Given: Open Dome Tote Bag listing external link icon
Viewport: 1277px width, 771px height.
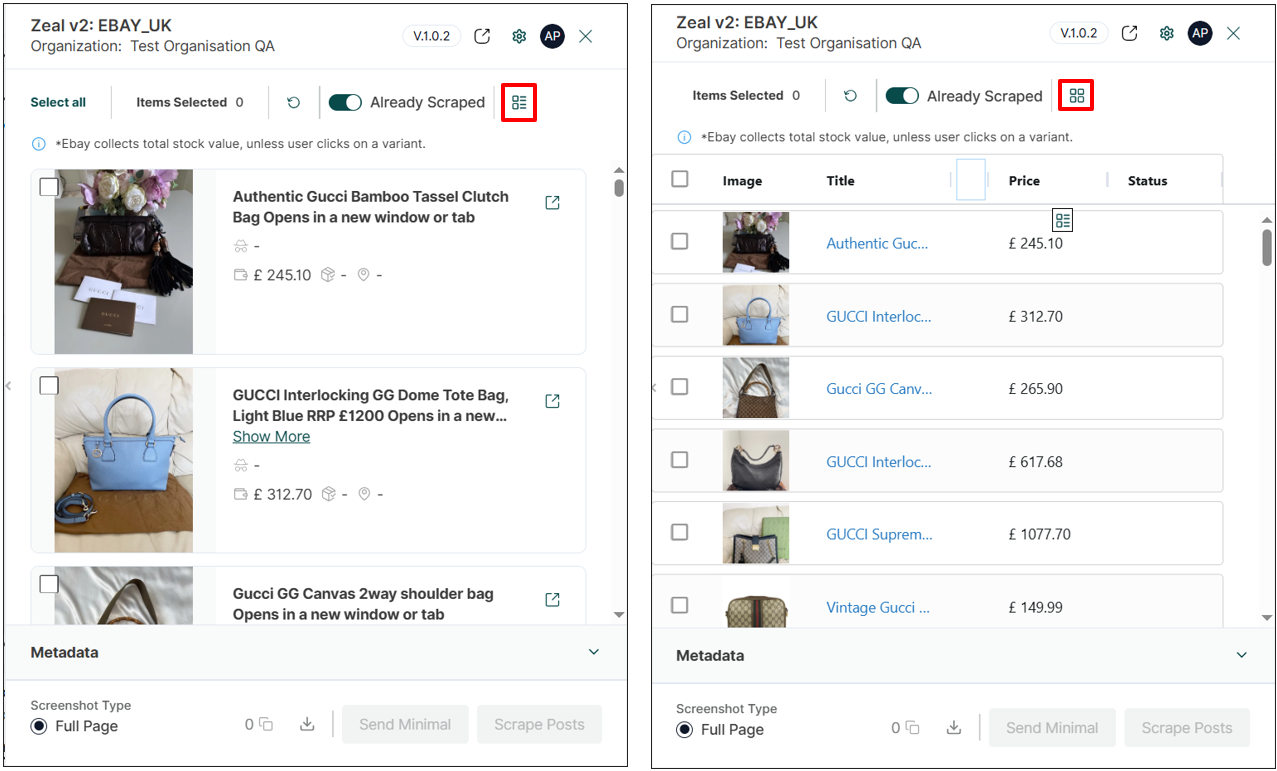Looking at the screenshot, I should click(x=552, y=401).
